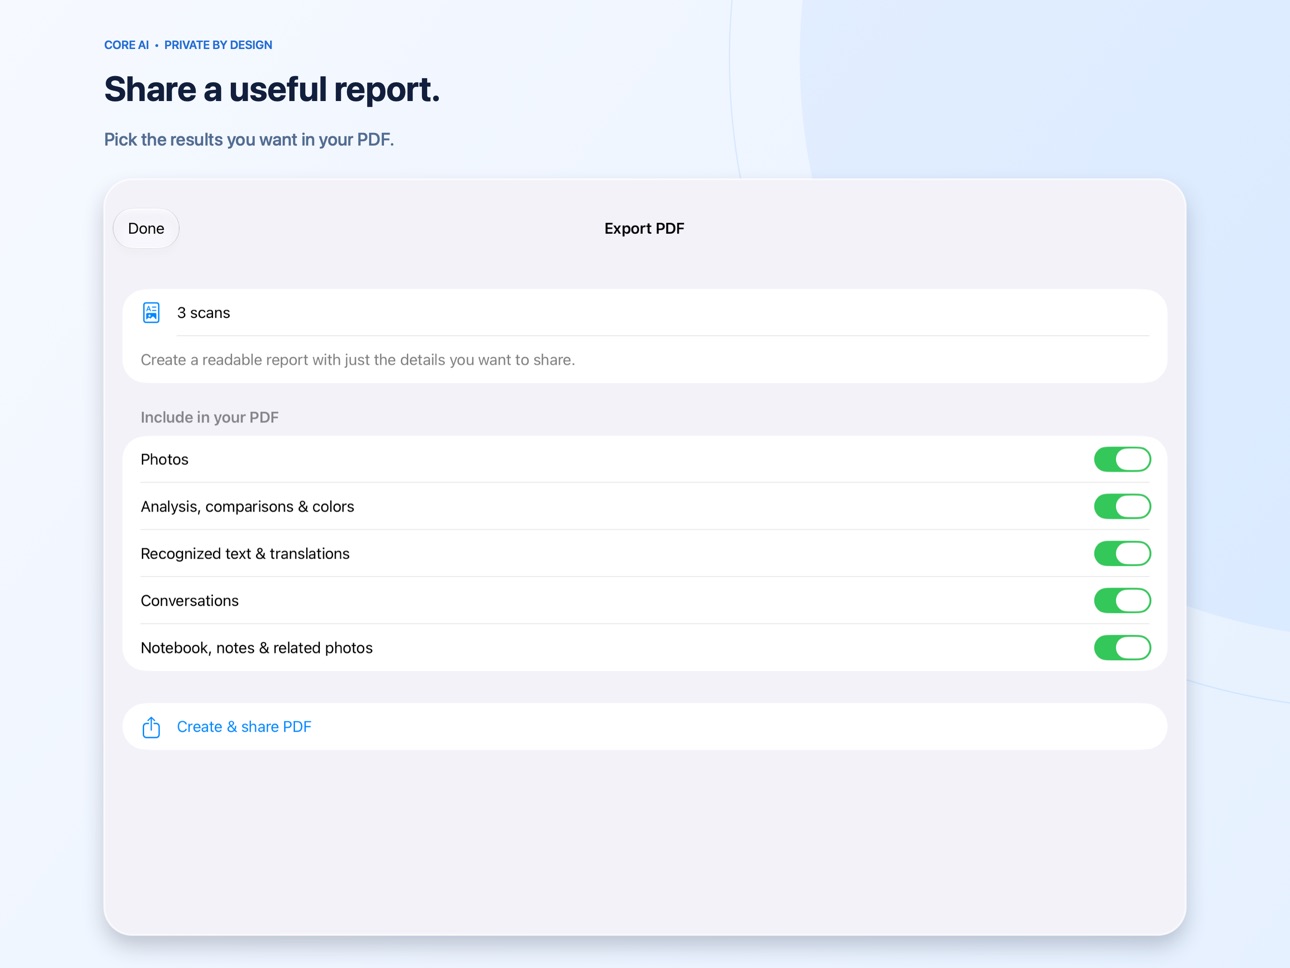Click the share icon beside Create & share PDF
The image size is (1290, 968).
click(151, 727)
